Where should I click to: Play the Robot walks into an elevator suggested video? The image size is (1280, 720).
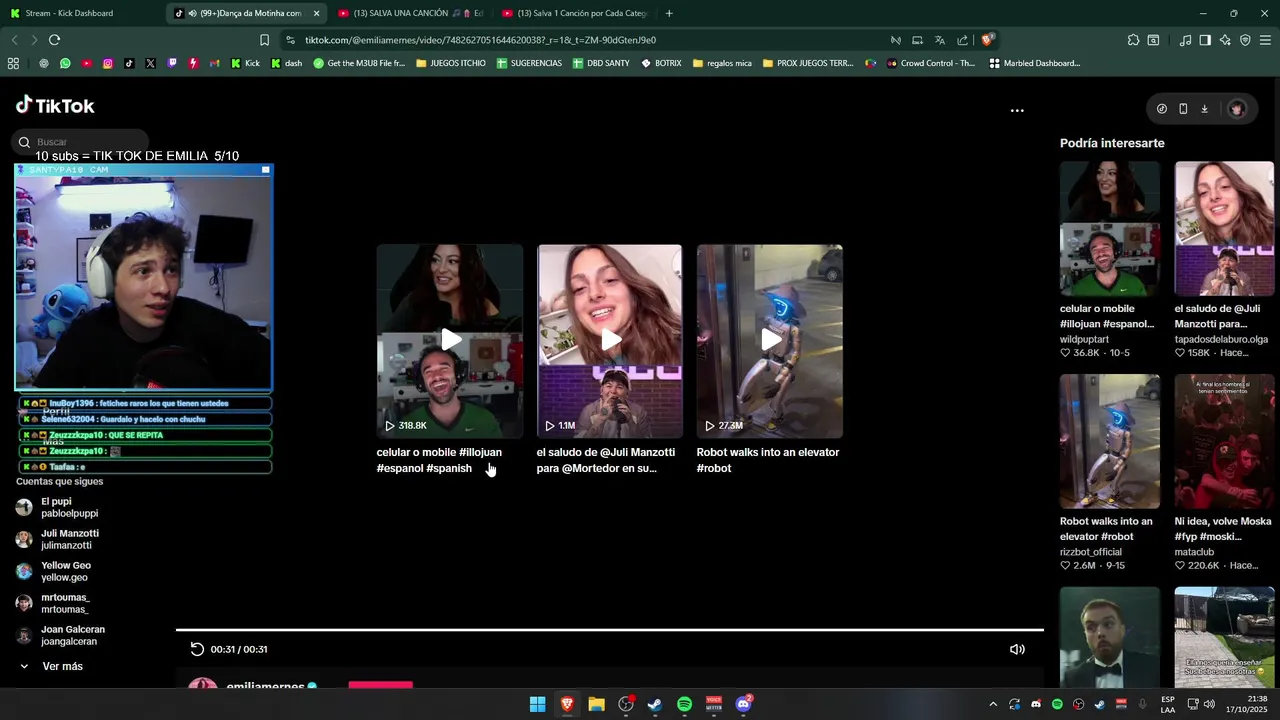pos(770,341)
